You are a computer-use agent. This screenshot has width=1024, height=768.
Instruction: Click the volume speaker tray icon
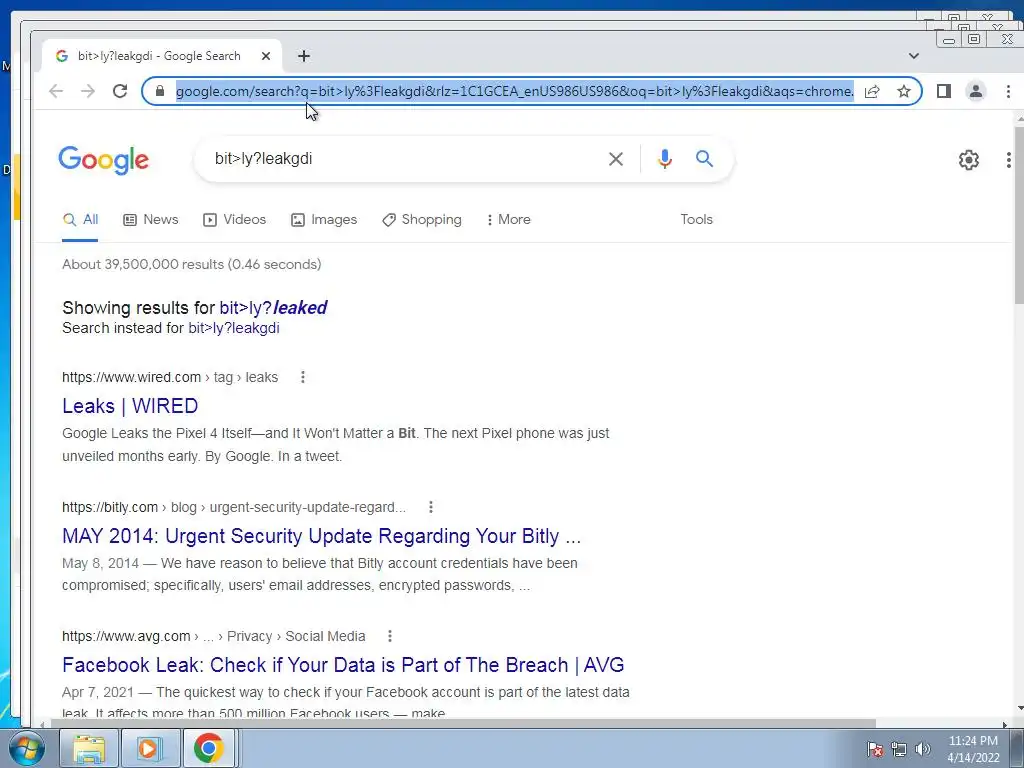pyautogui.click(x=922, y=749)
